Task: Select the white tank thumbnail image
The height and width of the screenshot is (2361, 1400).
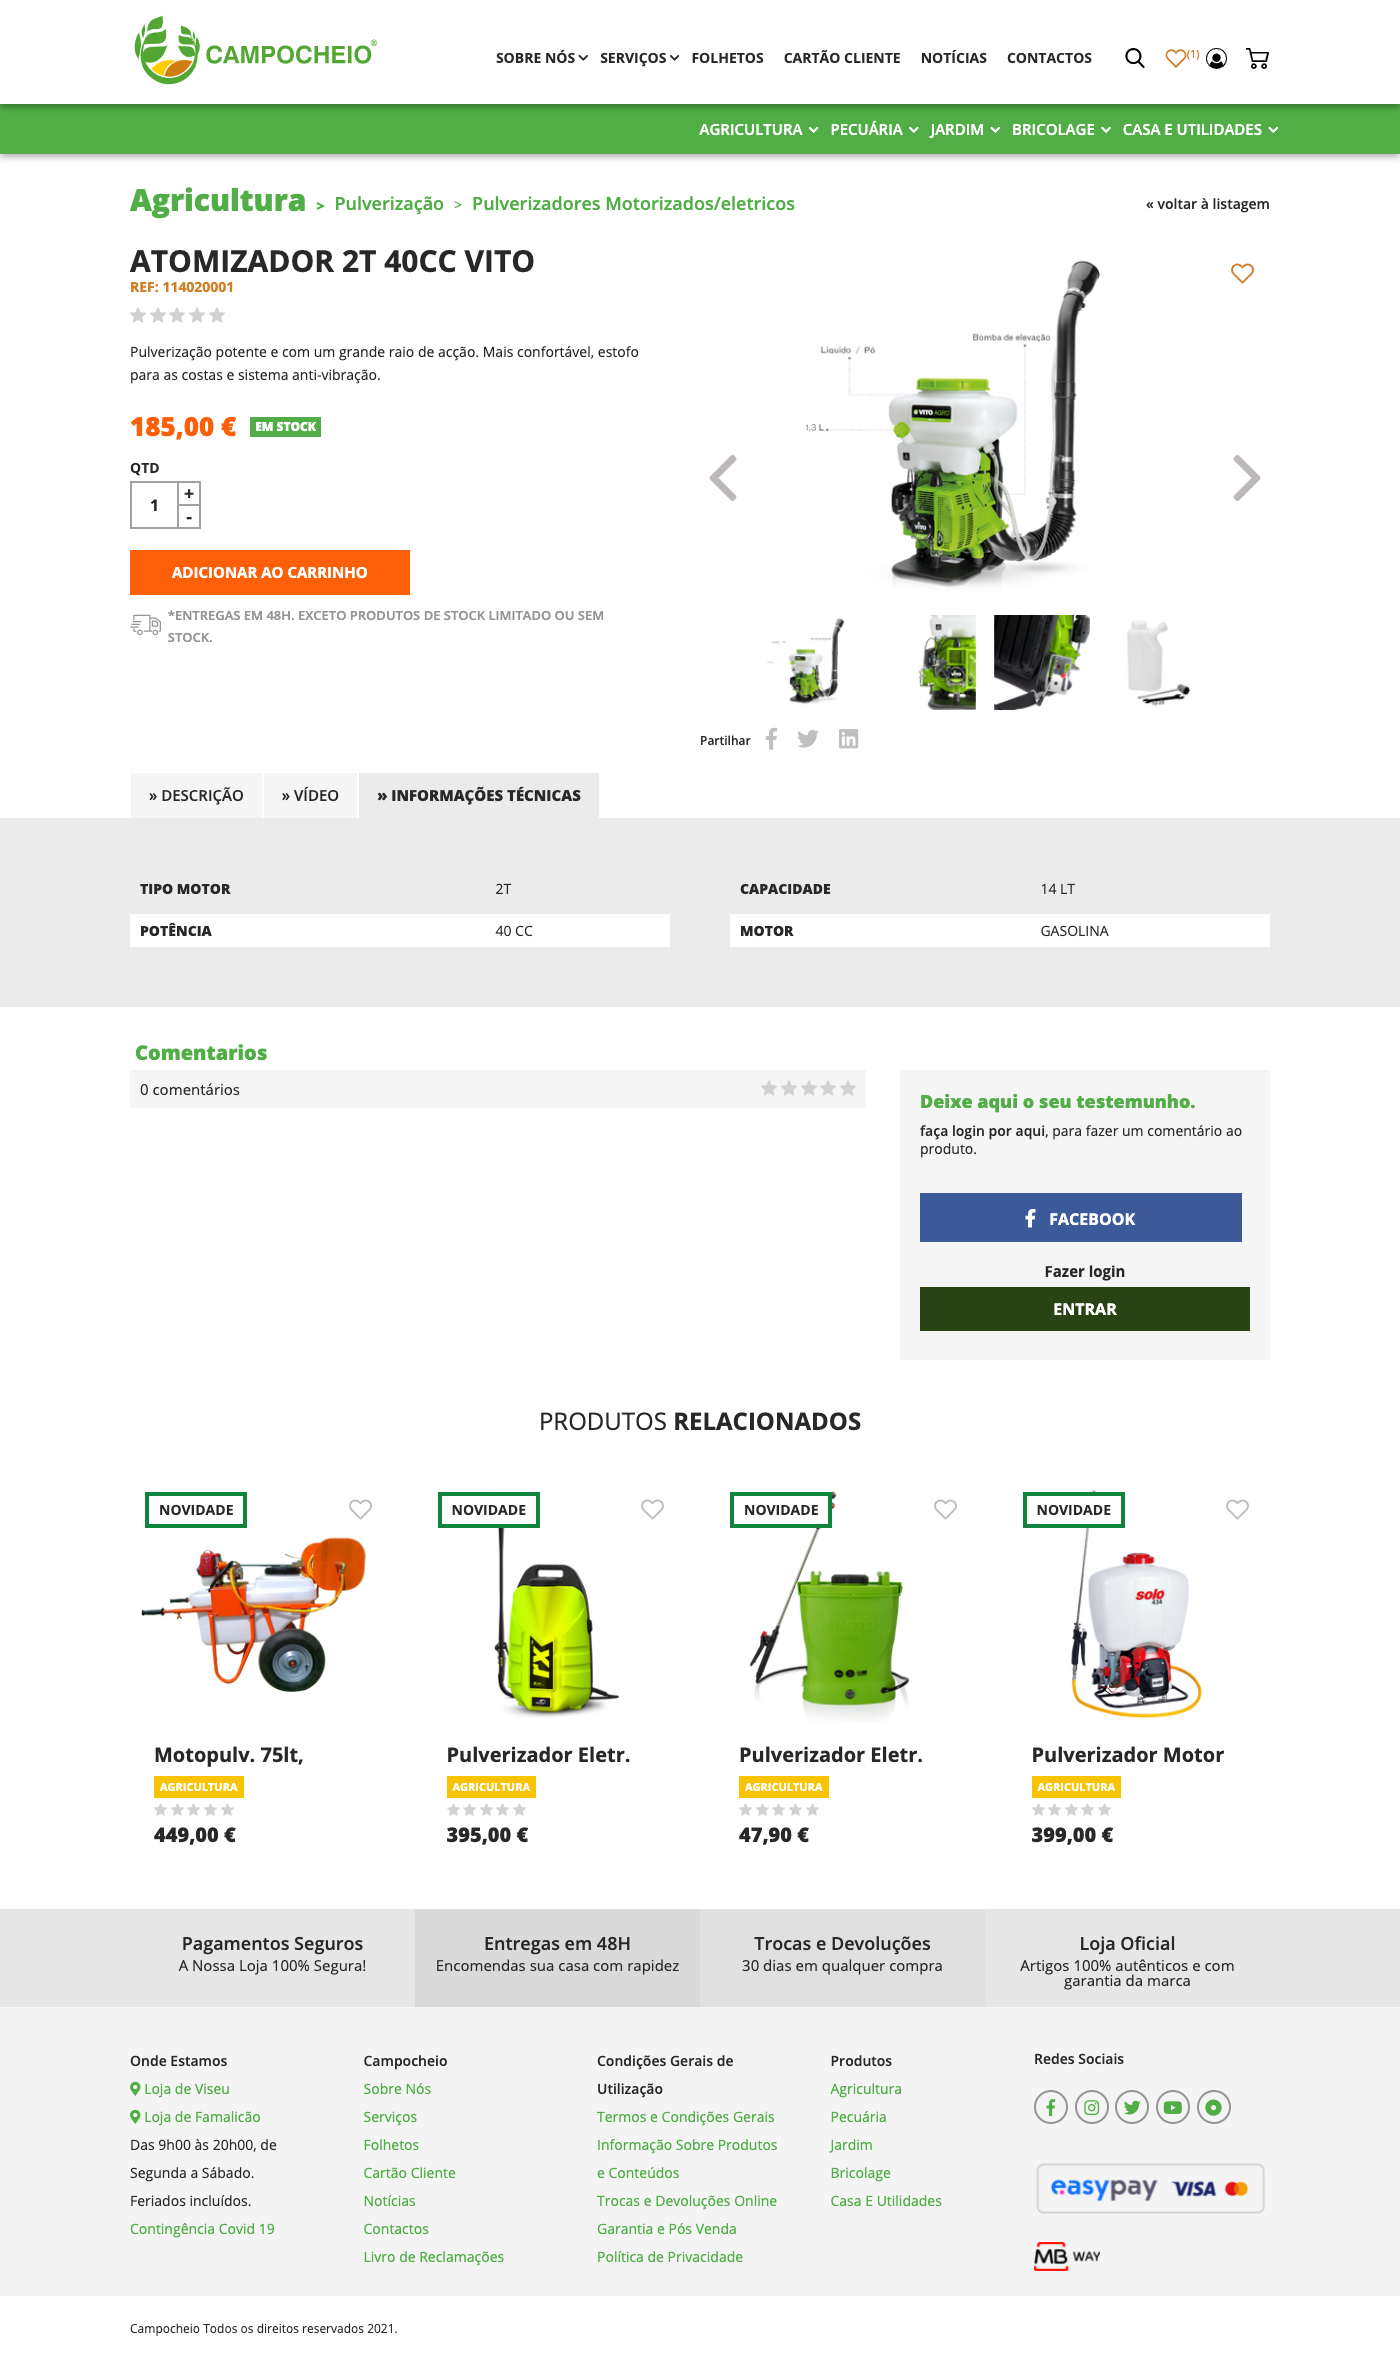Action: [1157, 662]
